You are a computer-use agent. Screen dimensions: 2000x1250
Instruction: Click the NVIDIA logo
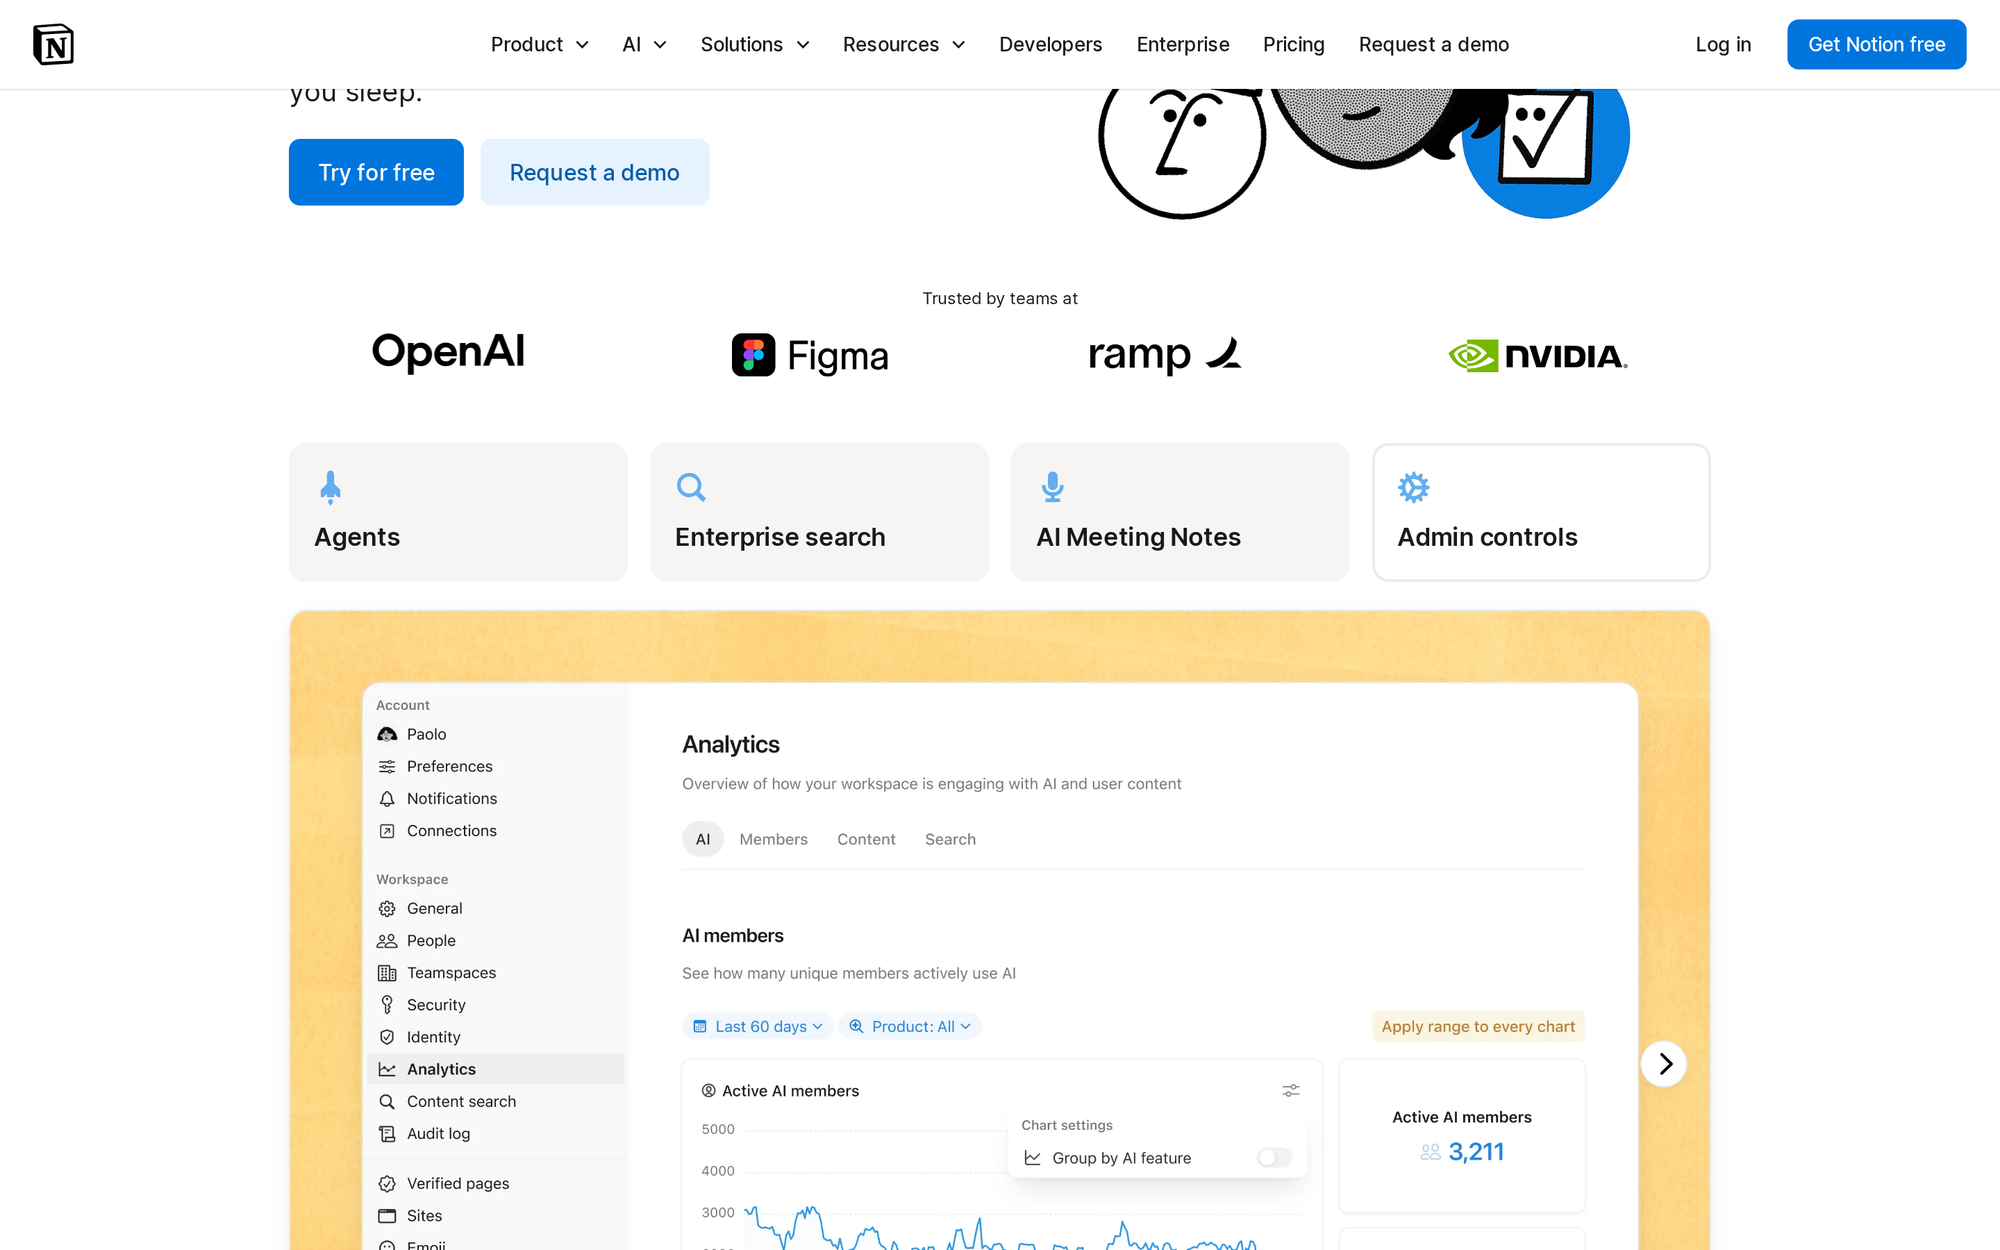1538,356
